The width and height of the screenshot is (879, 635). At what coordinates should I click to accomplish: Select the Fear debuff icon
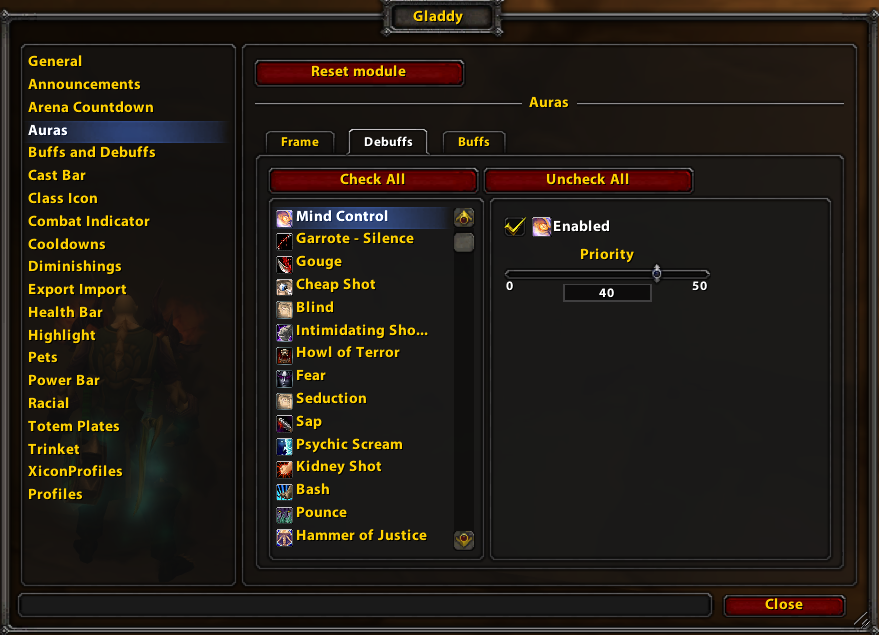284,378
